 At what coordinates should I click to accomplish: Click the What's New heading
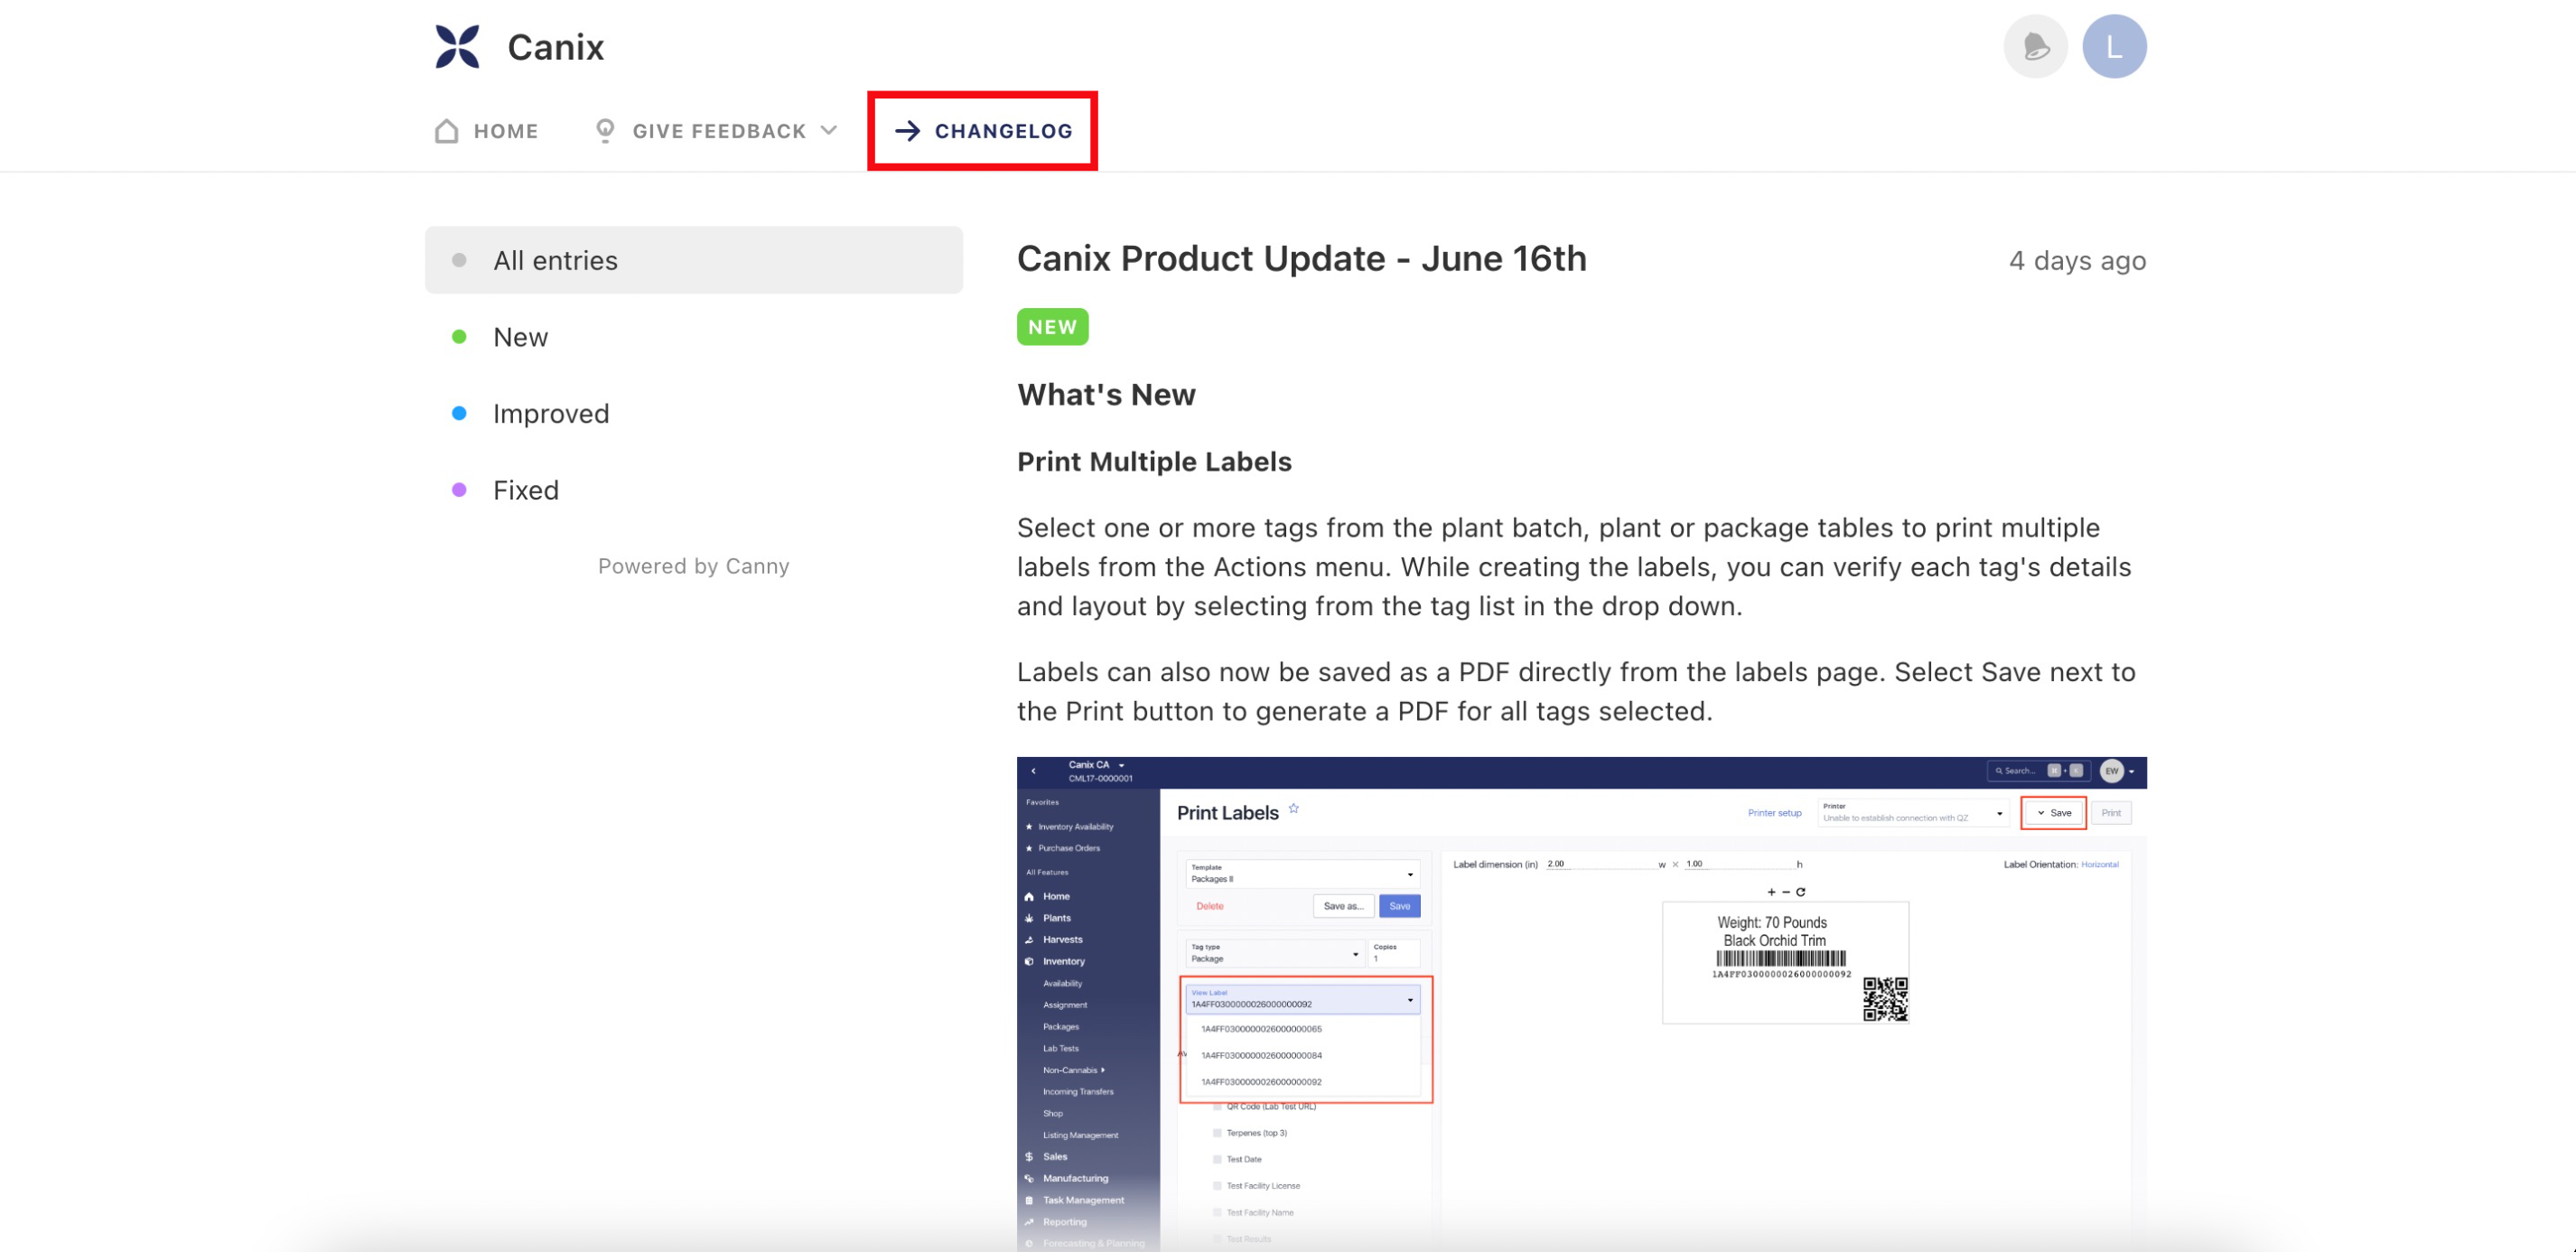[x=1106, y=395]
